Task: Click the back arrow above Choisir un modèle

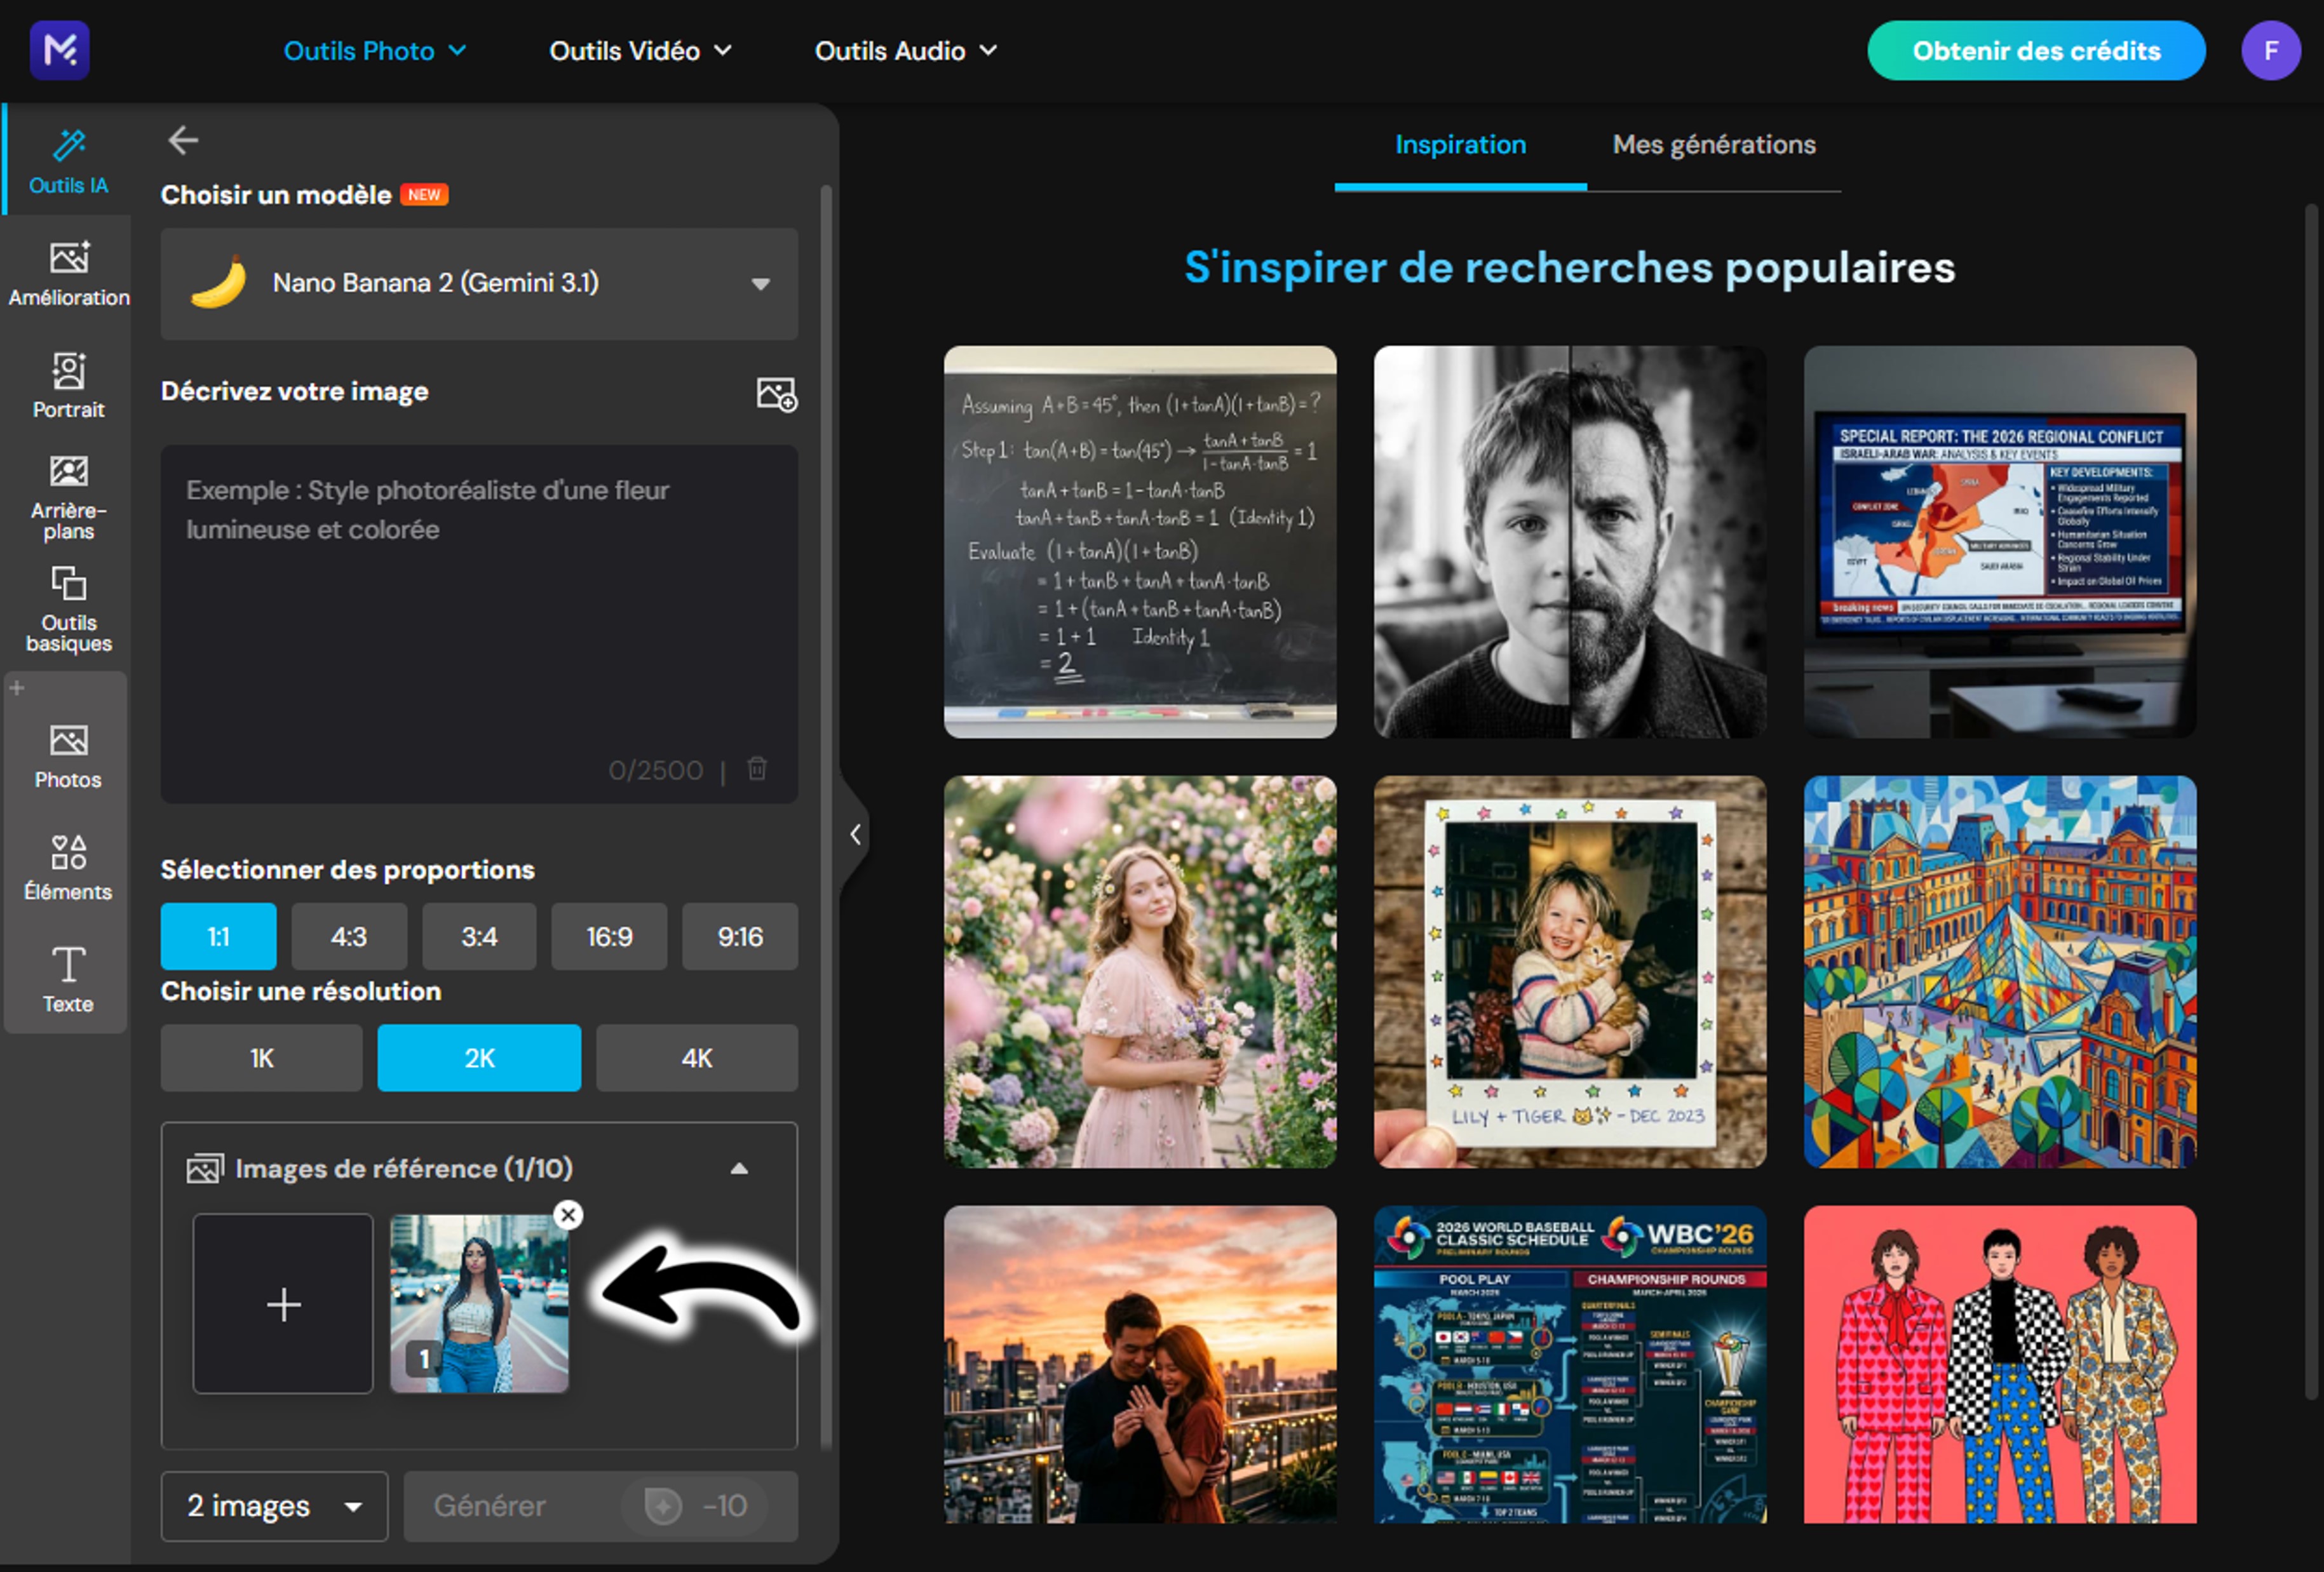Action: (183, 140)
